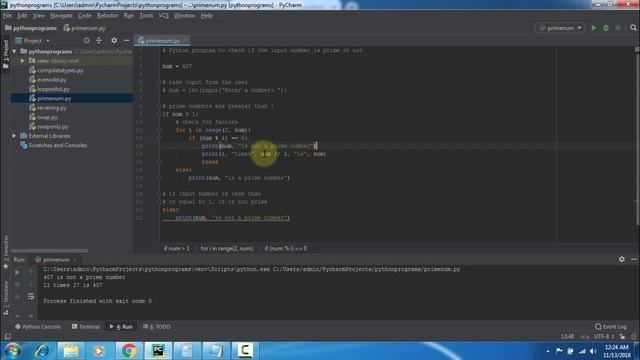The height and width of the screenshot is (360, 640).
Task: Open the 6: TODO tool window
Action: point(157,327)
